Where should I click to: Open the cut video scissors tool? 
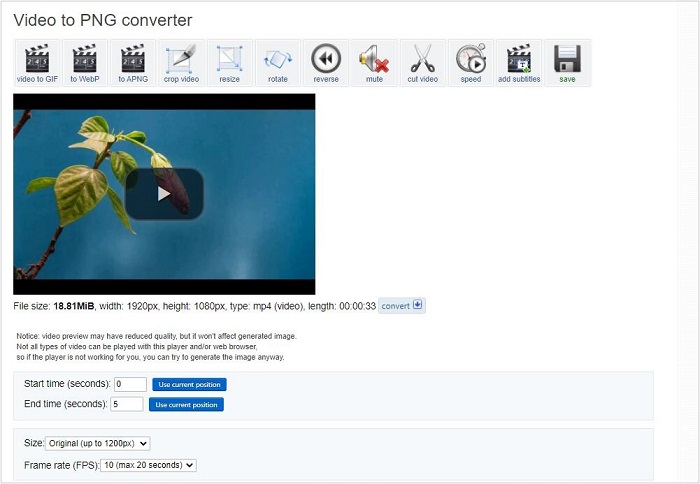(x=423, y=63)
